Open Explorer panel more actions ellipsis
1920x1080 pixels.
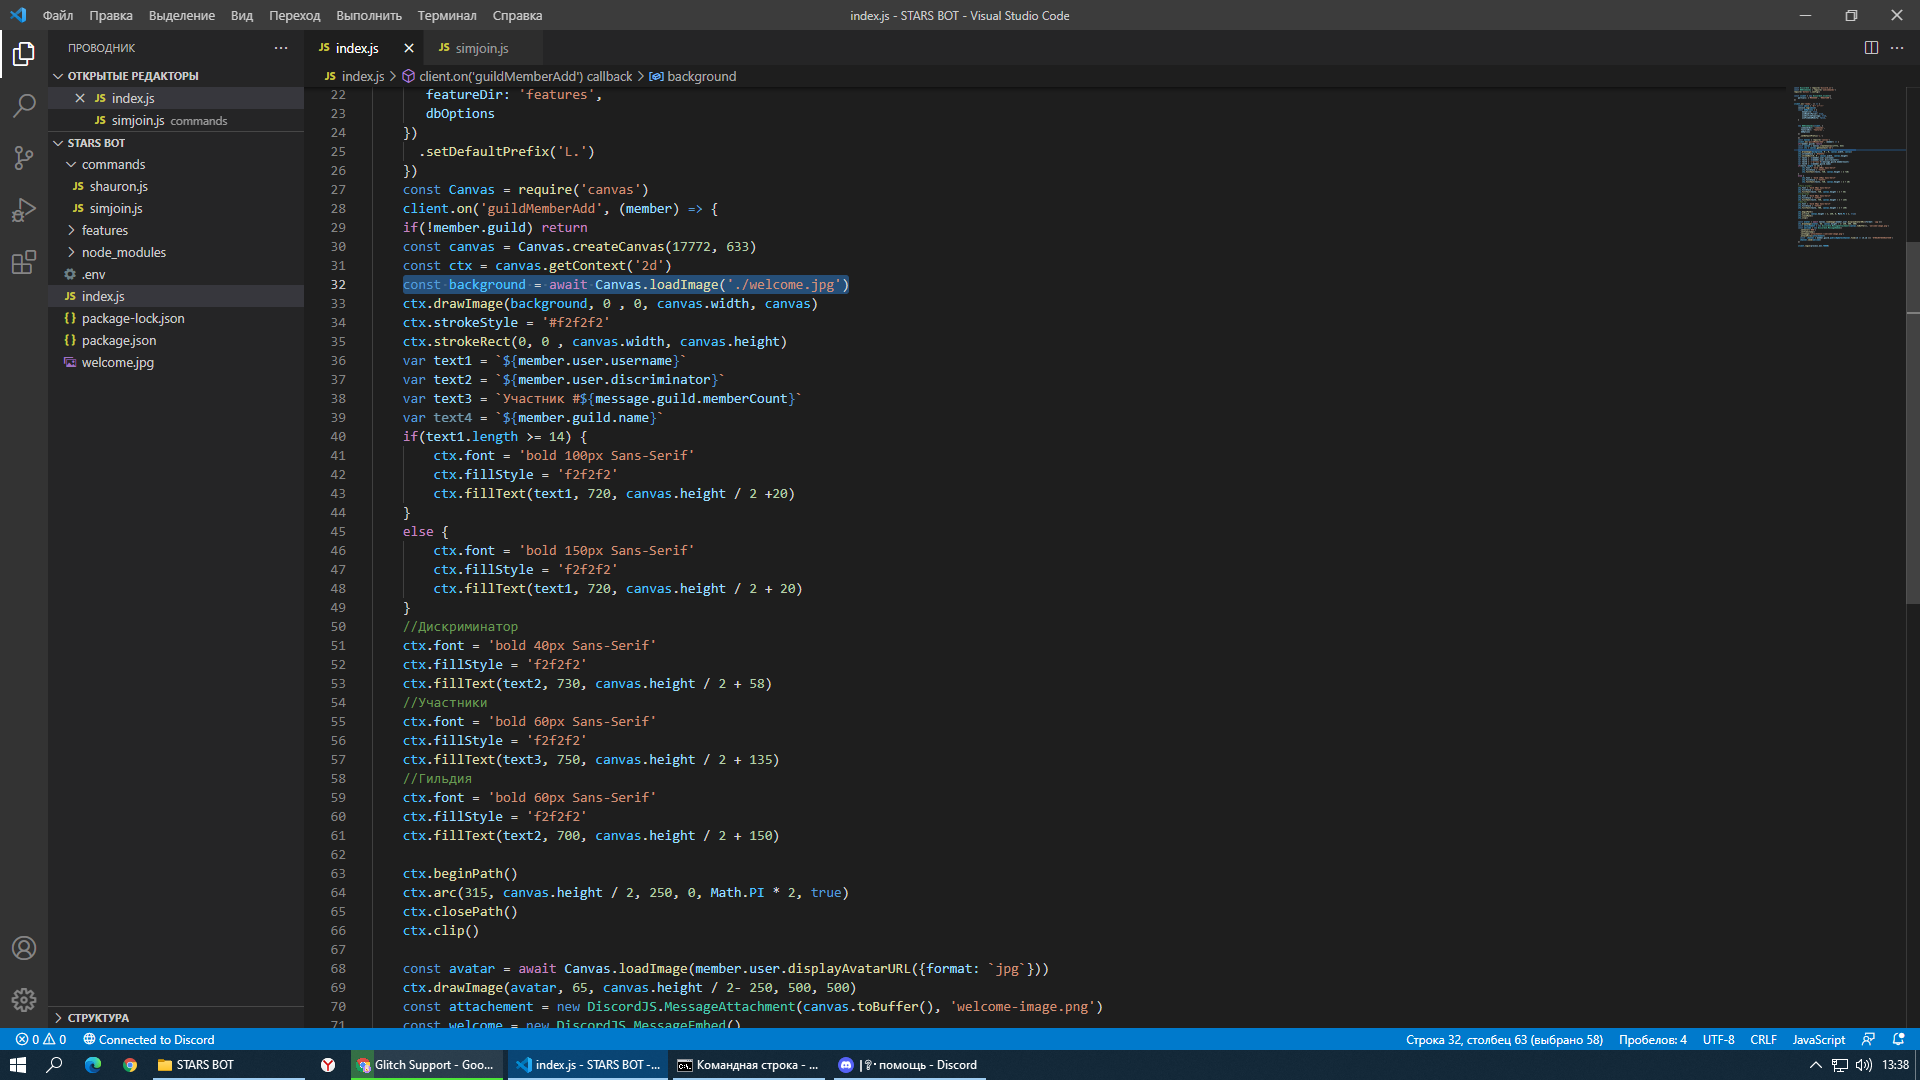tap(281, 48)
